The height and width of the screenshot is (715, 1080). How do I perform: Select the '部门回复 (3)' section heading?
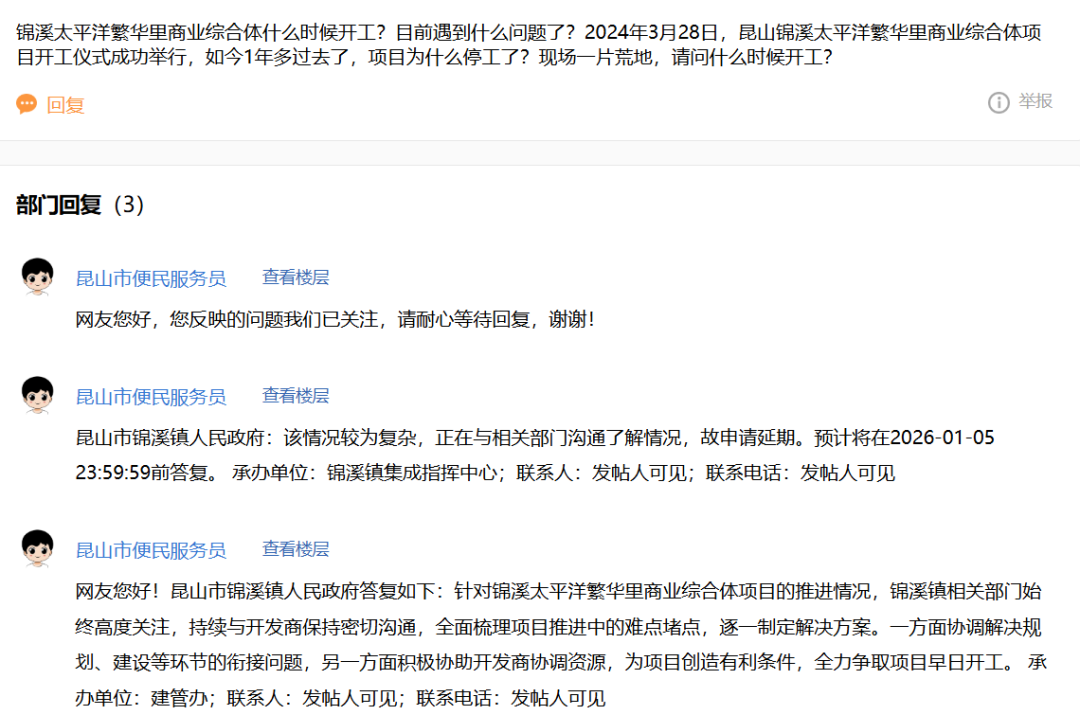point(81,205)
